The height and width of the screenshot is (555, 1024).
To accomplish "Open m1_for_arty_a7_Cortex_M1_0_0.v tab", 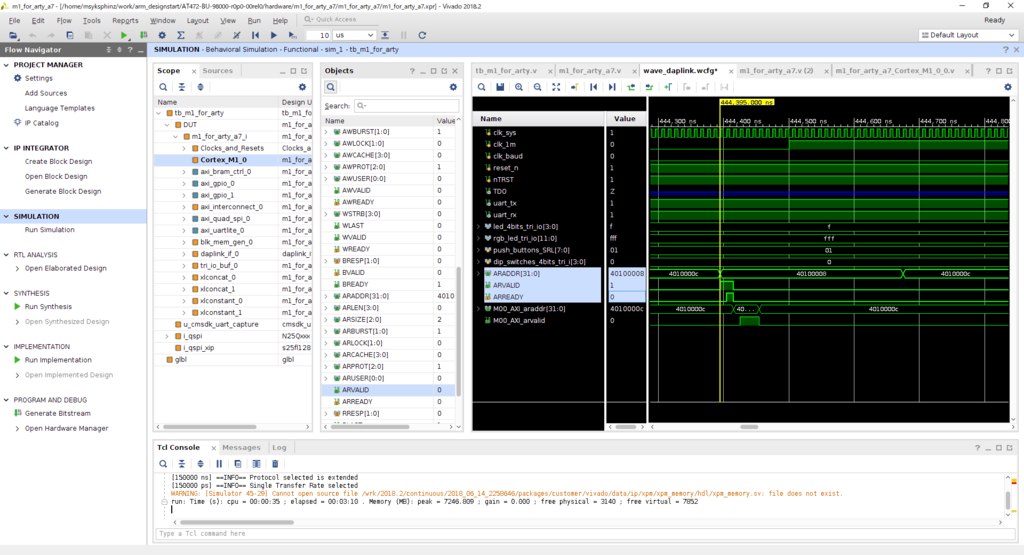I will 895,71.
